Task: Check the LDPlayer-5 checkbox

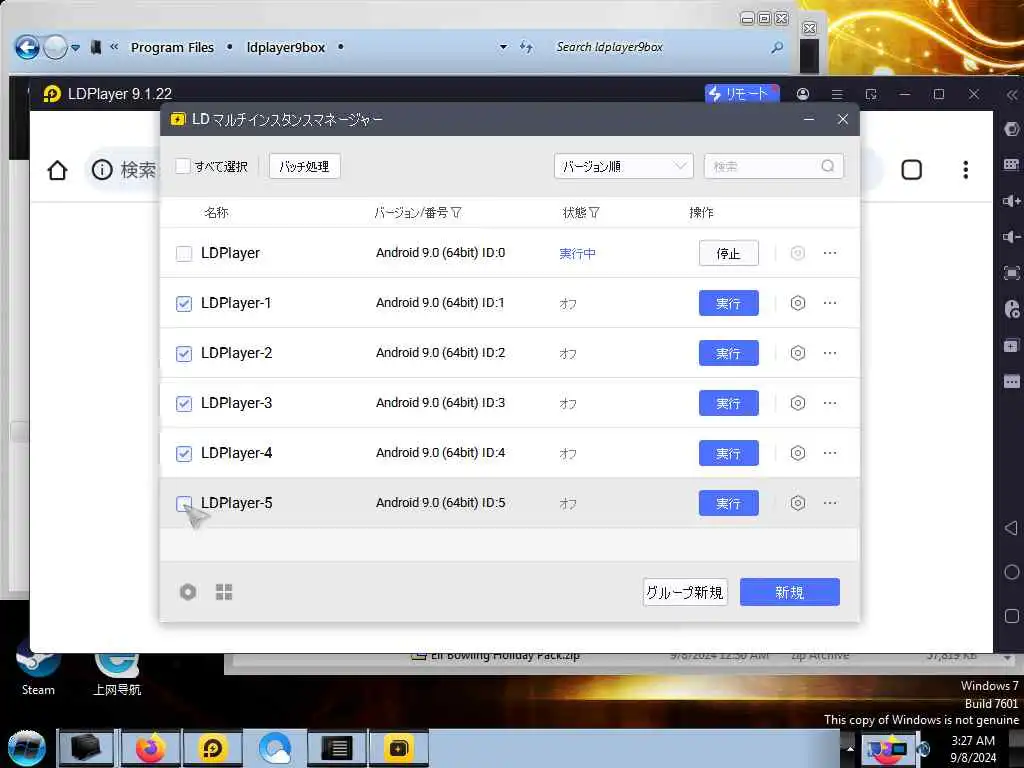Action: coord(184,504)
